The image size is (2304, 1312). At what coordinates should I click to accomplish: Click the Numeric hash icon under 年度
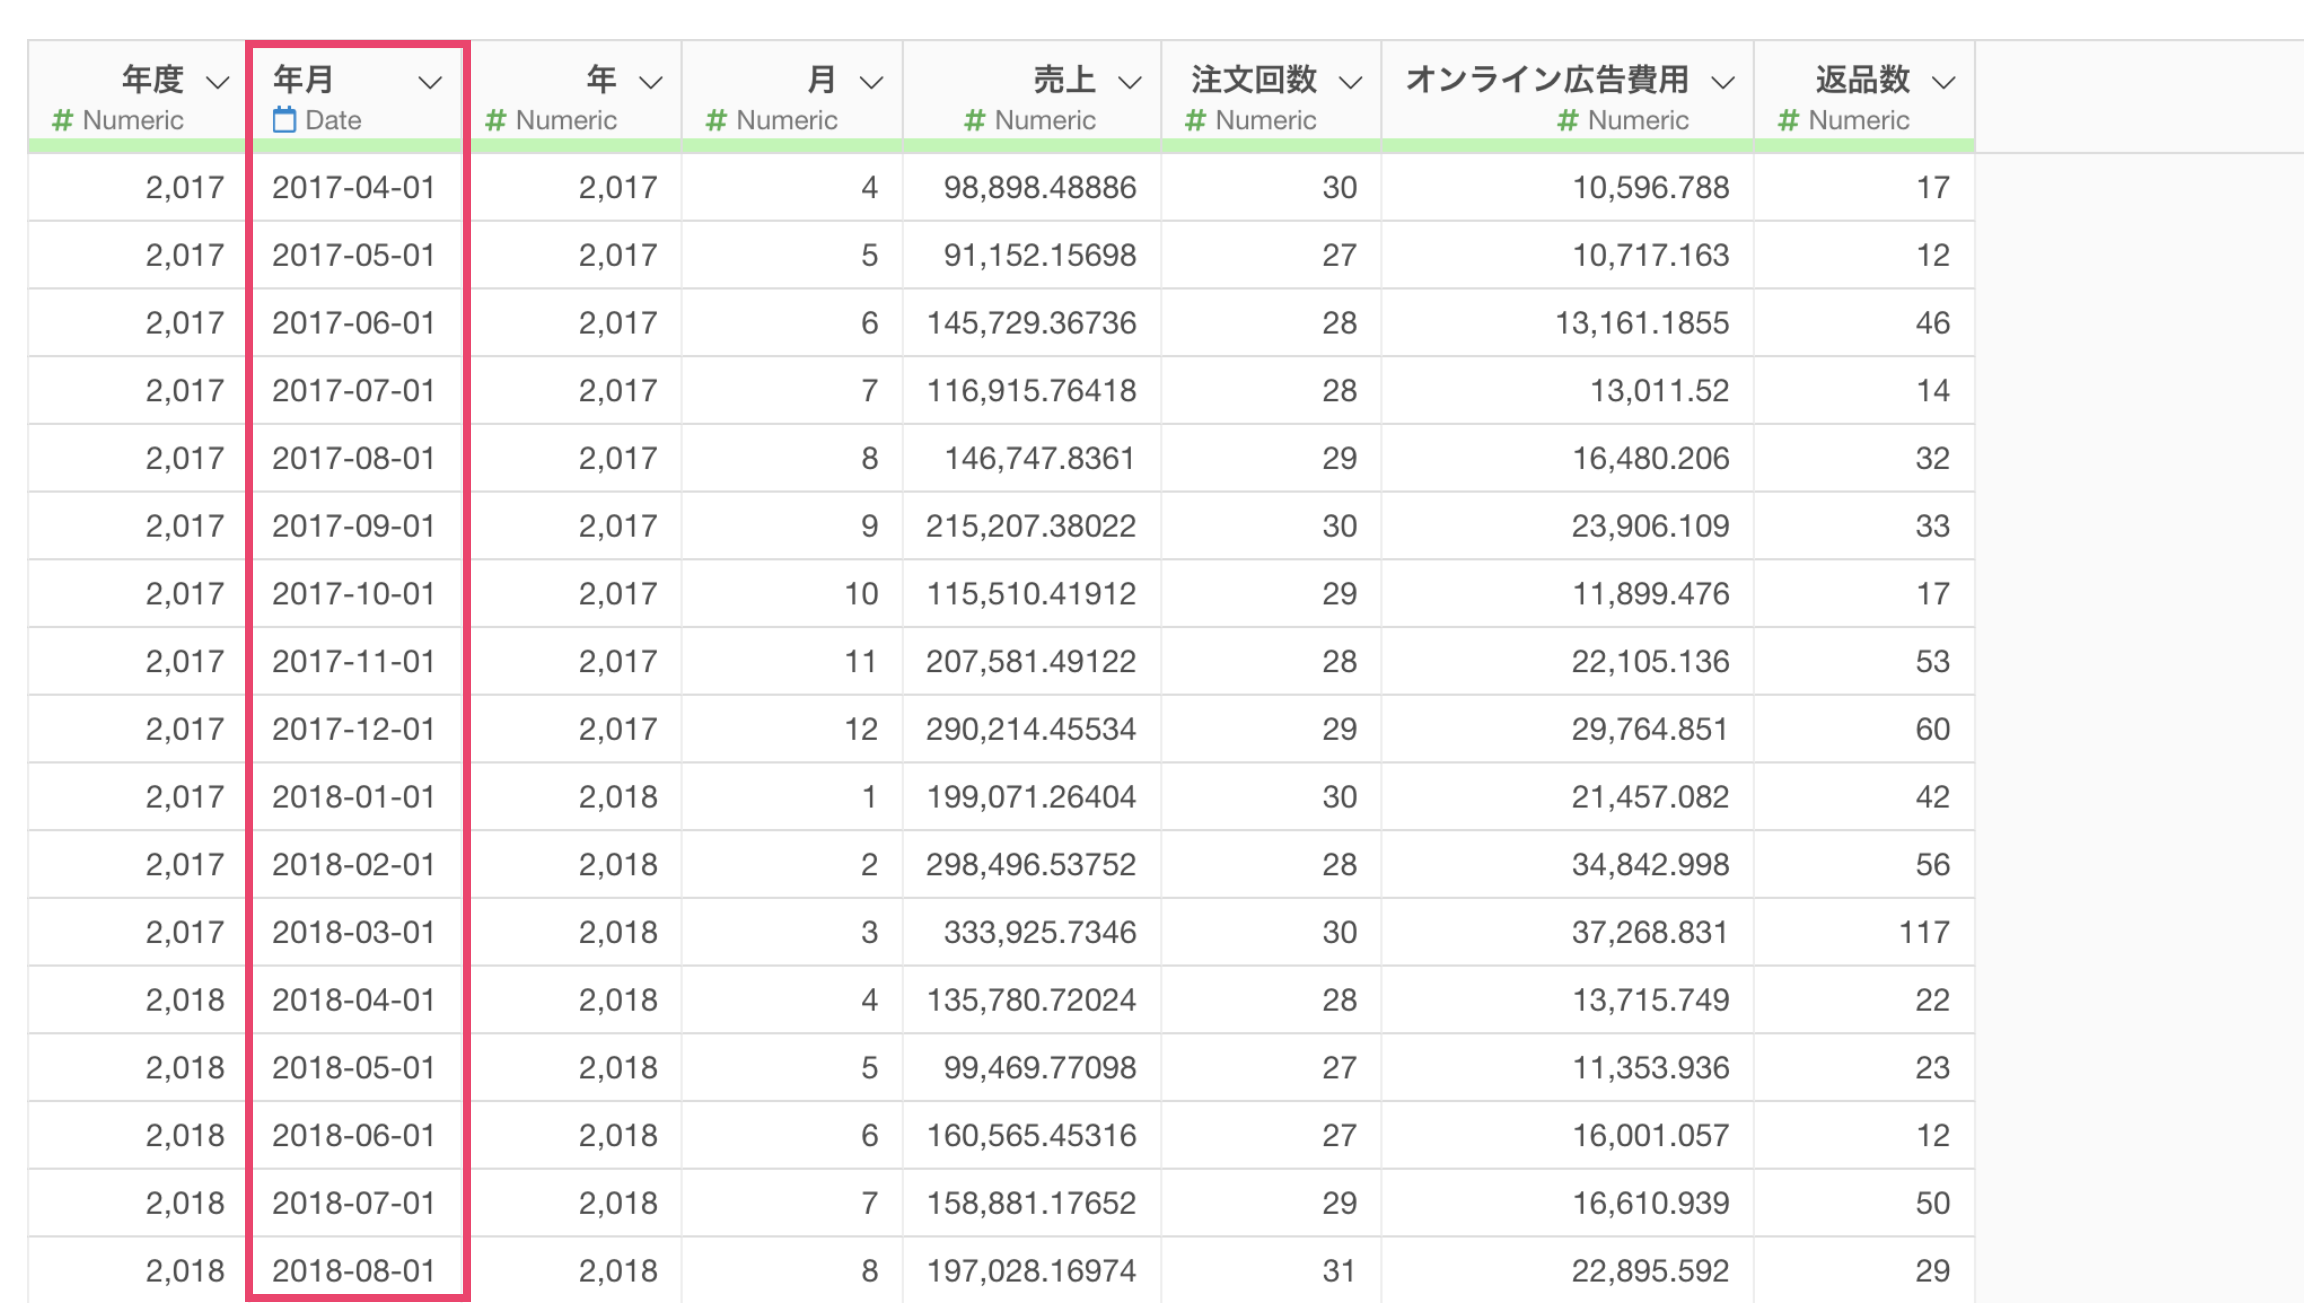(62, 120)
